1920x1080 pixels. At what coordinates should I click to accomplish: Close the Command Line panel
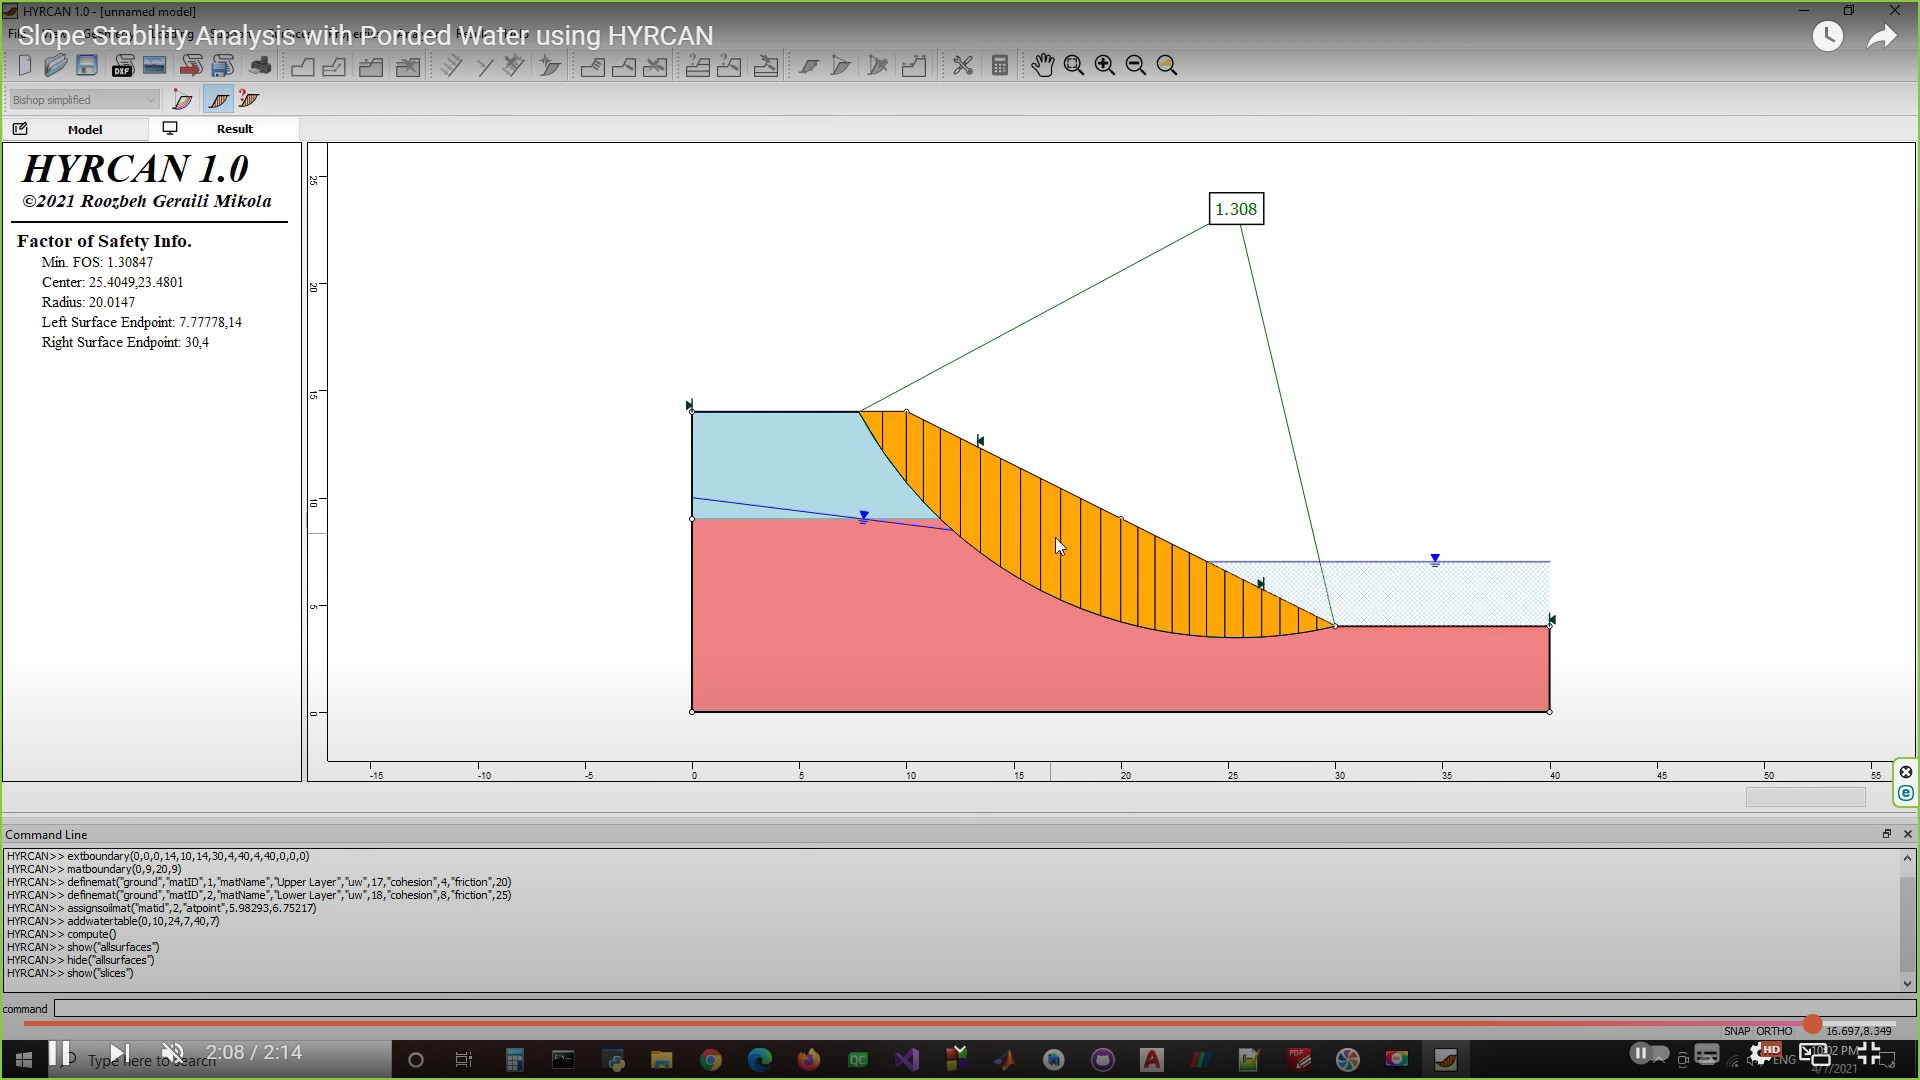click(x=1907, y=834)
